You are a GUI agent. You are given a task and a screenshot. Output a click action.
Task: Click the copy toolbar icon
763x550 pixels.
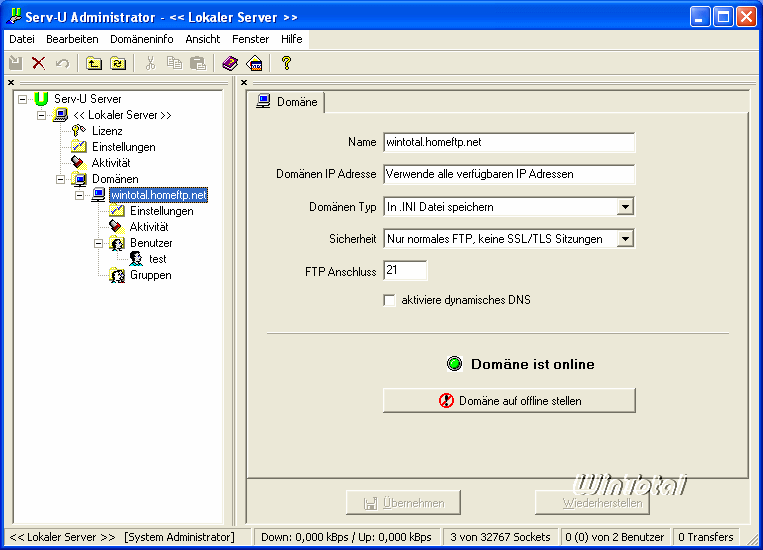pyautogui.click(x=174, y=63)
